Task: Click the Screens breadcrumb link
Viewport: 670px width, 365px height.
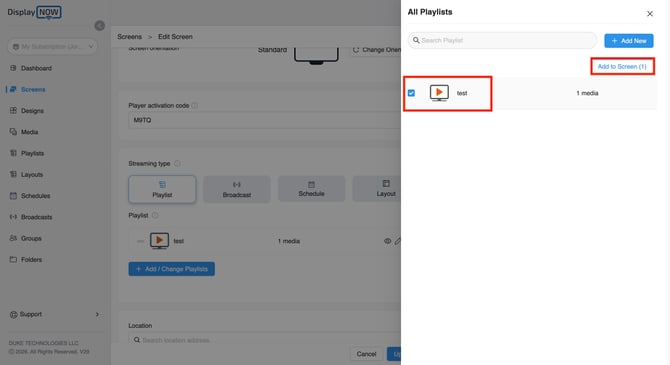Action: (129, 37)
